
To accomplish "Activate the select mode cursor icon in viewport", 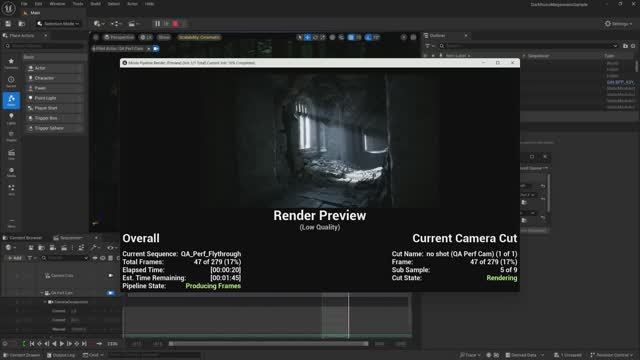I will (300, 37).
